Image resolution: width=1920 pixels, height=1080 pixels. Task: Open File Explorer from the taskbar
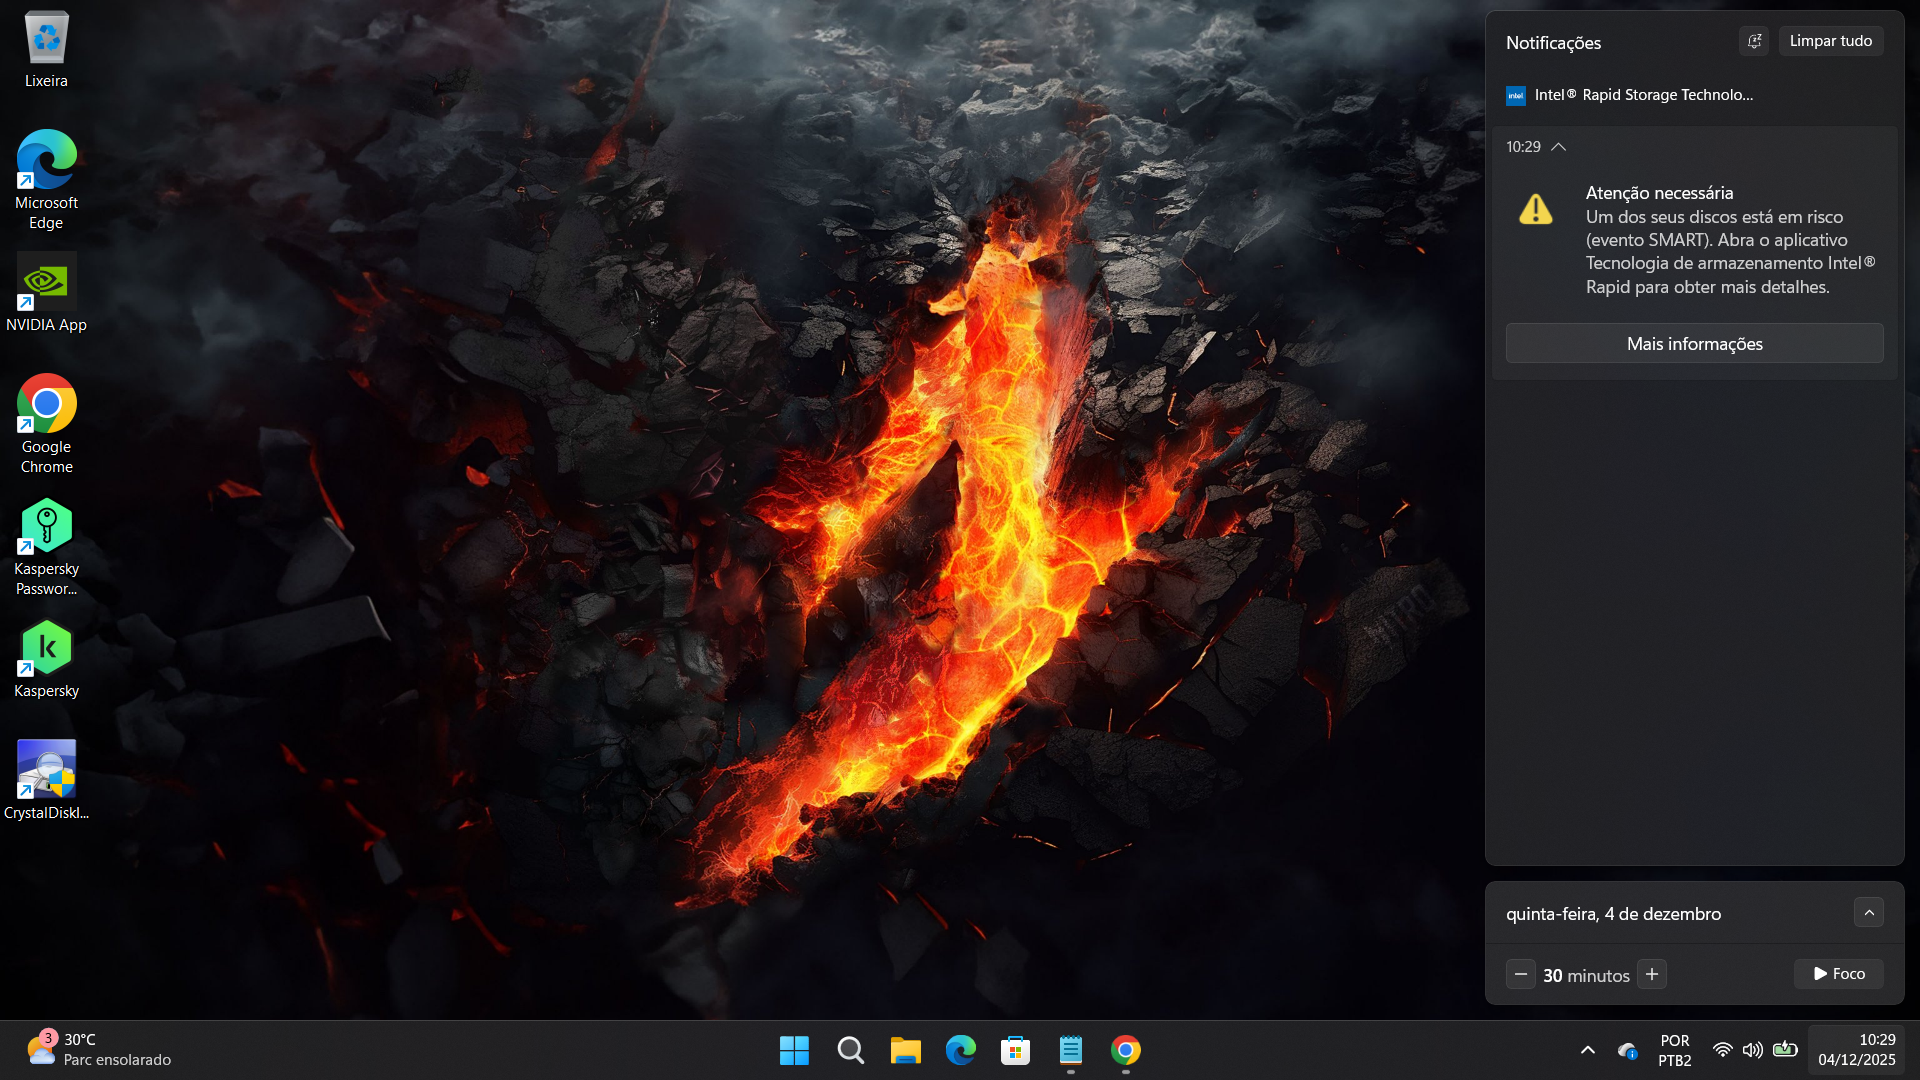point(905,1050)
